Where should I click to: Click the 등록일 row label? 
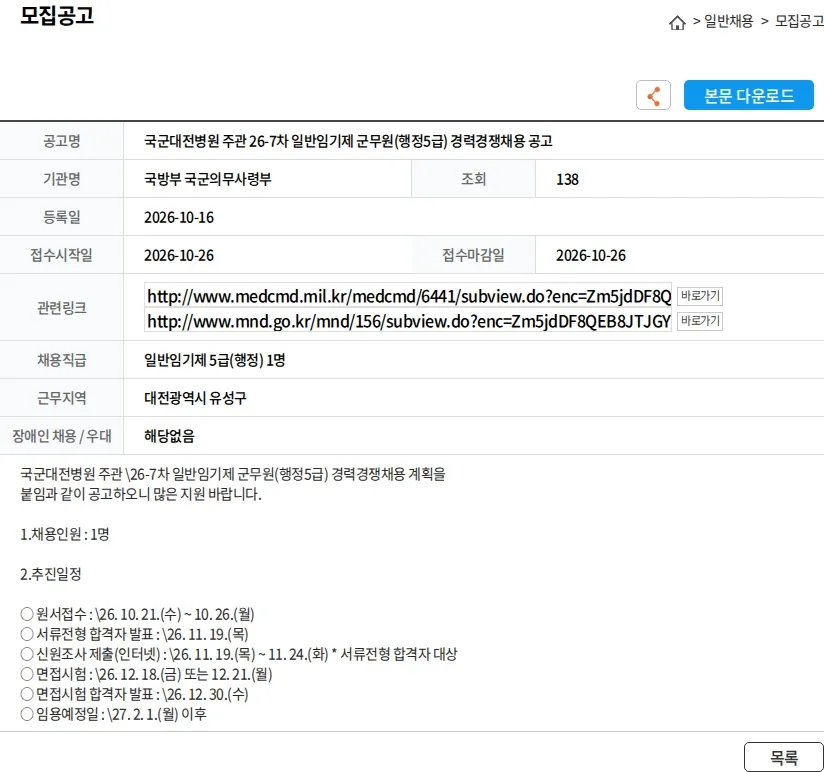click(x=61, y=217)
